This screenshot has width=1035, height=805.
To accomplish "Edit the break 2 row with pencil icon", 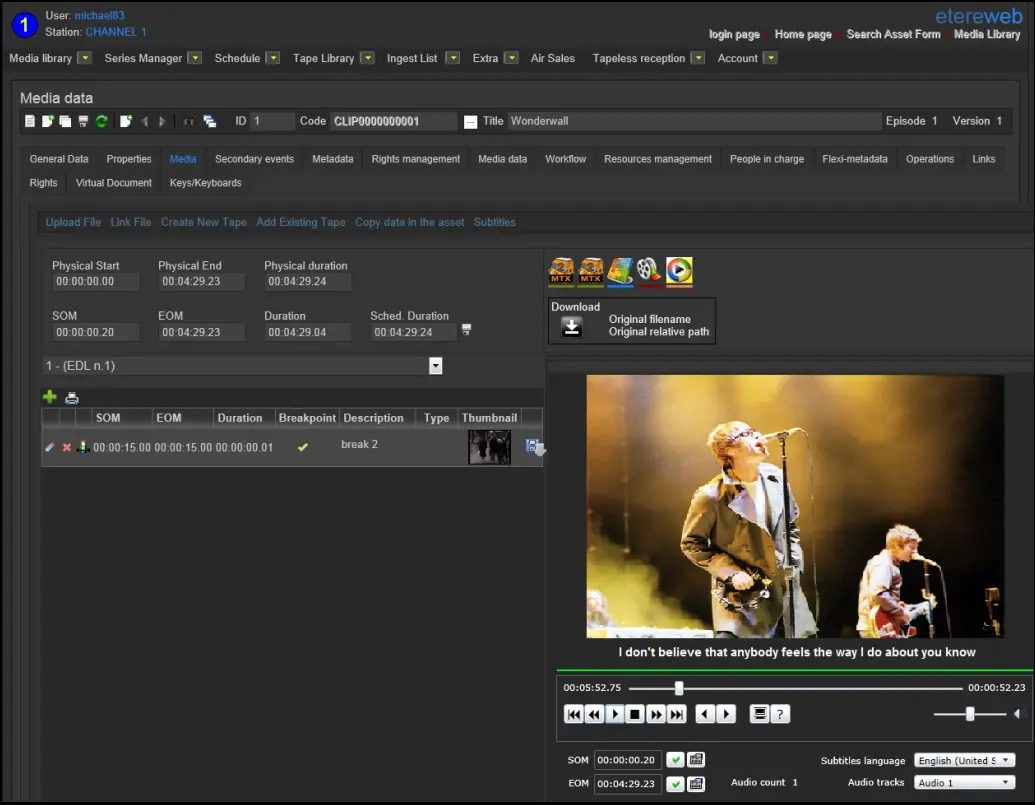I will (50, 447).
